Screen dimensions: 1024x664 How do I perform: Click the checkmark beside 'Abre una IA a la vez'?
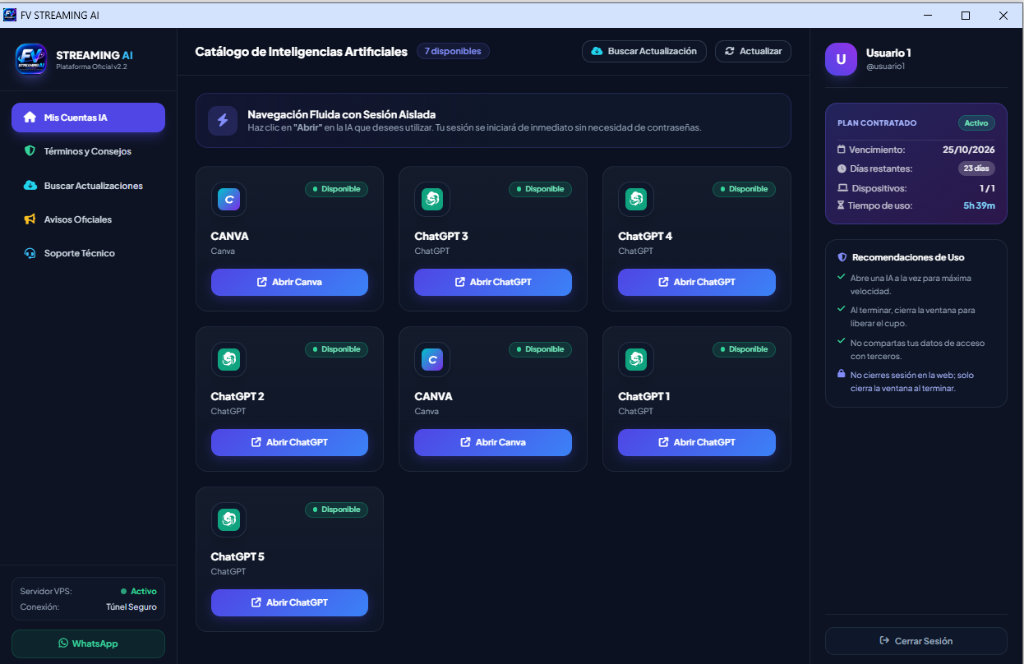841,277
